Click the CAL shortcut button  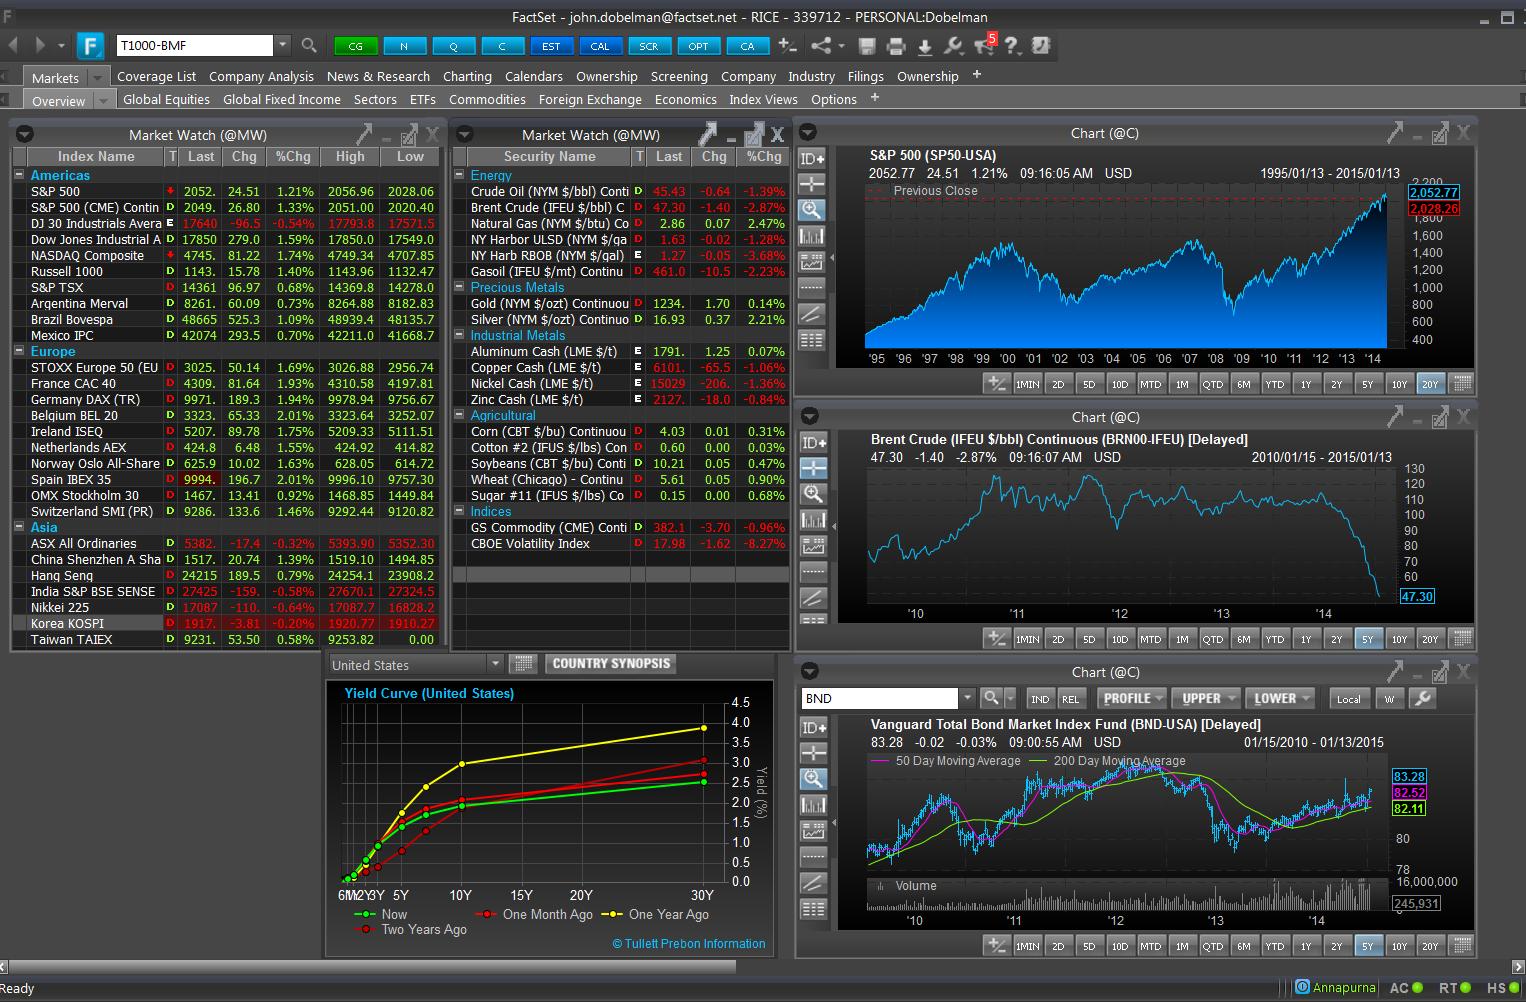point(600,46)
